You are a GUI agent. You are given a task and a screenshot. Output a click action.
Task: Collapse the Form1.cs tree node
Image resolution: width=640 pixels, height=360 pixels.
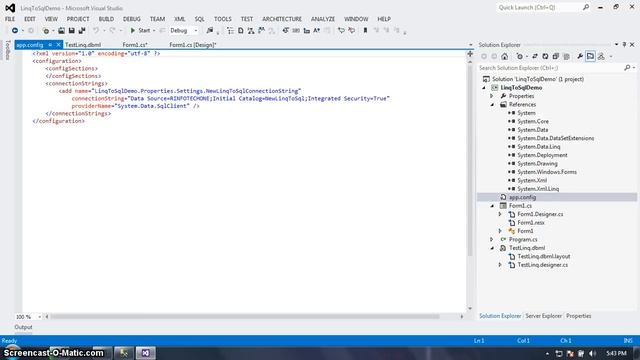tap(492, 206)
